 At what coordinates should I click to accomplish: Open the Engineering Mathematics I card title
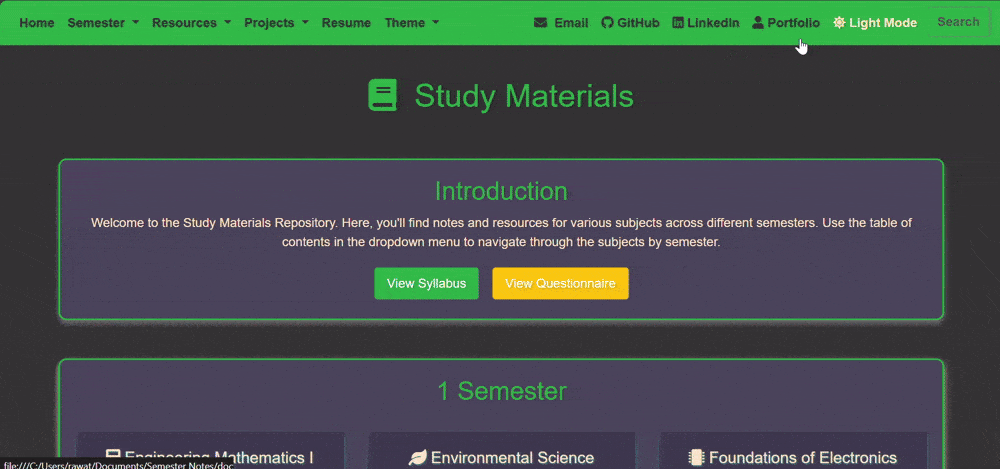tap(219, 458)
